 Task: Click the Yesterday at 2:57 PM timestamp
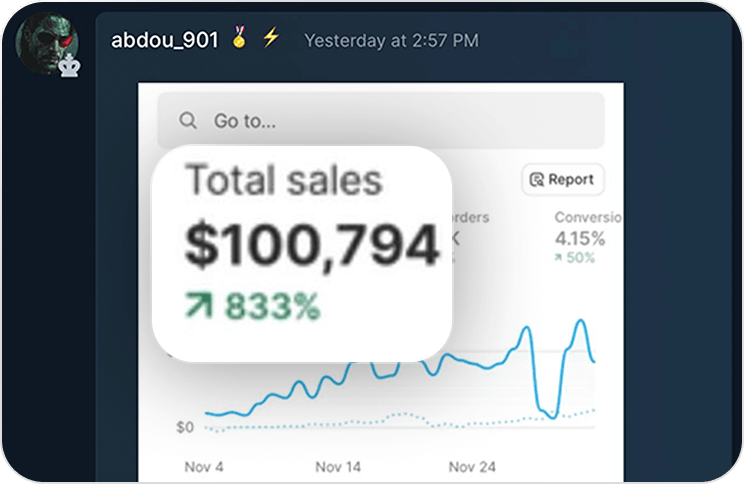[x=391, y=41]
